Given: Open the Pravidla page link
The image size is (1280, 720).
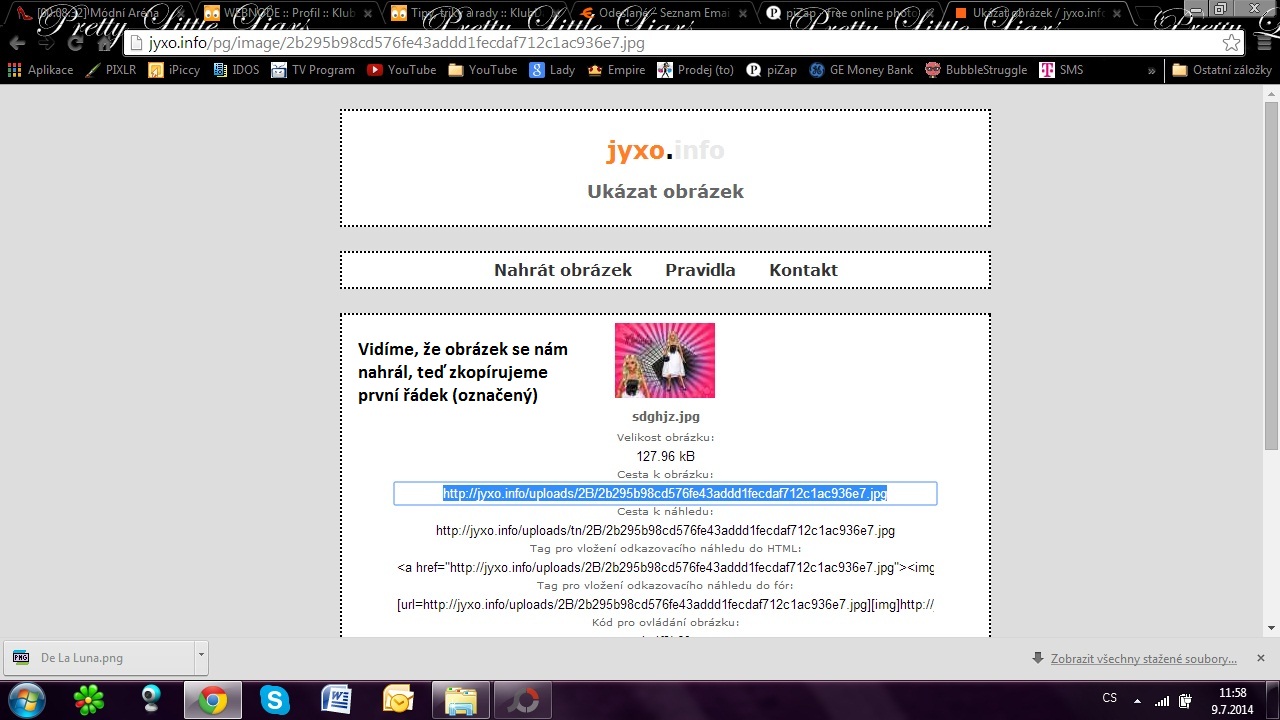Looking at the screenshot, I should (700, 270).
